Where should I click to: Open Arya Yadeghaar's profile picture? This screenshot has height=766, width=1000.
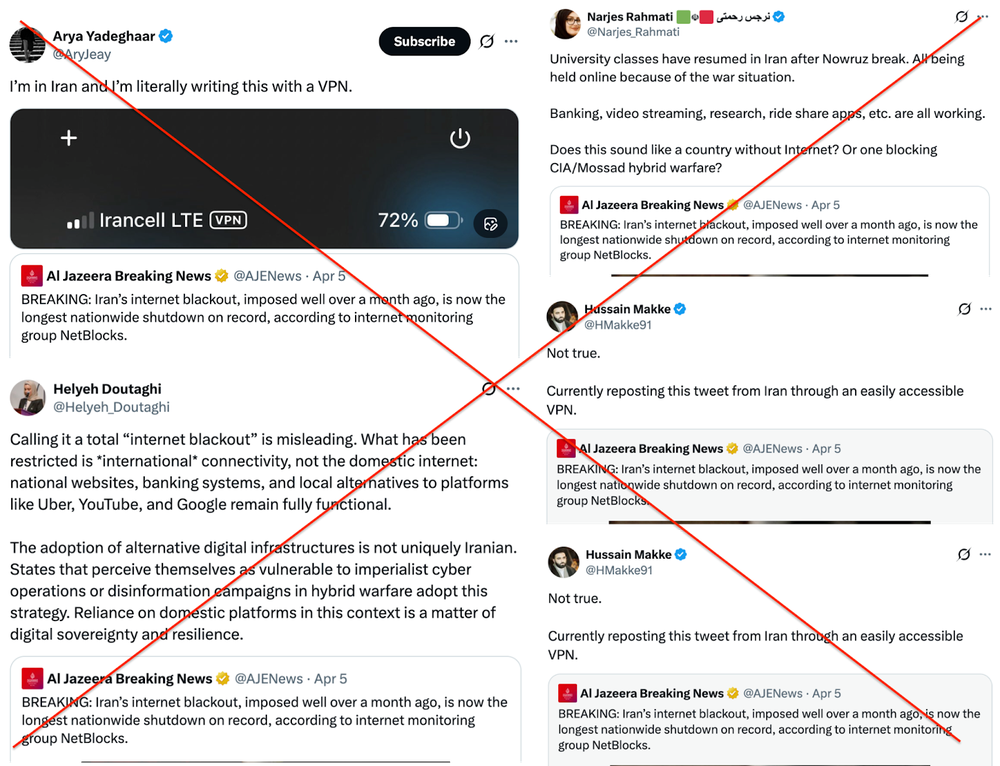[28, 45]
